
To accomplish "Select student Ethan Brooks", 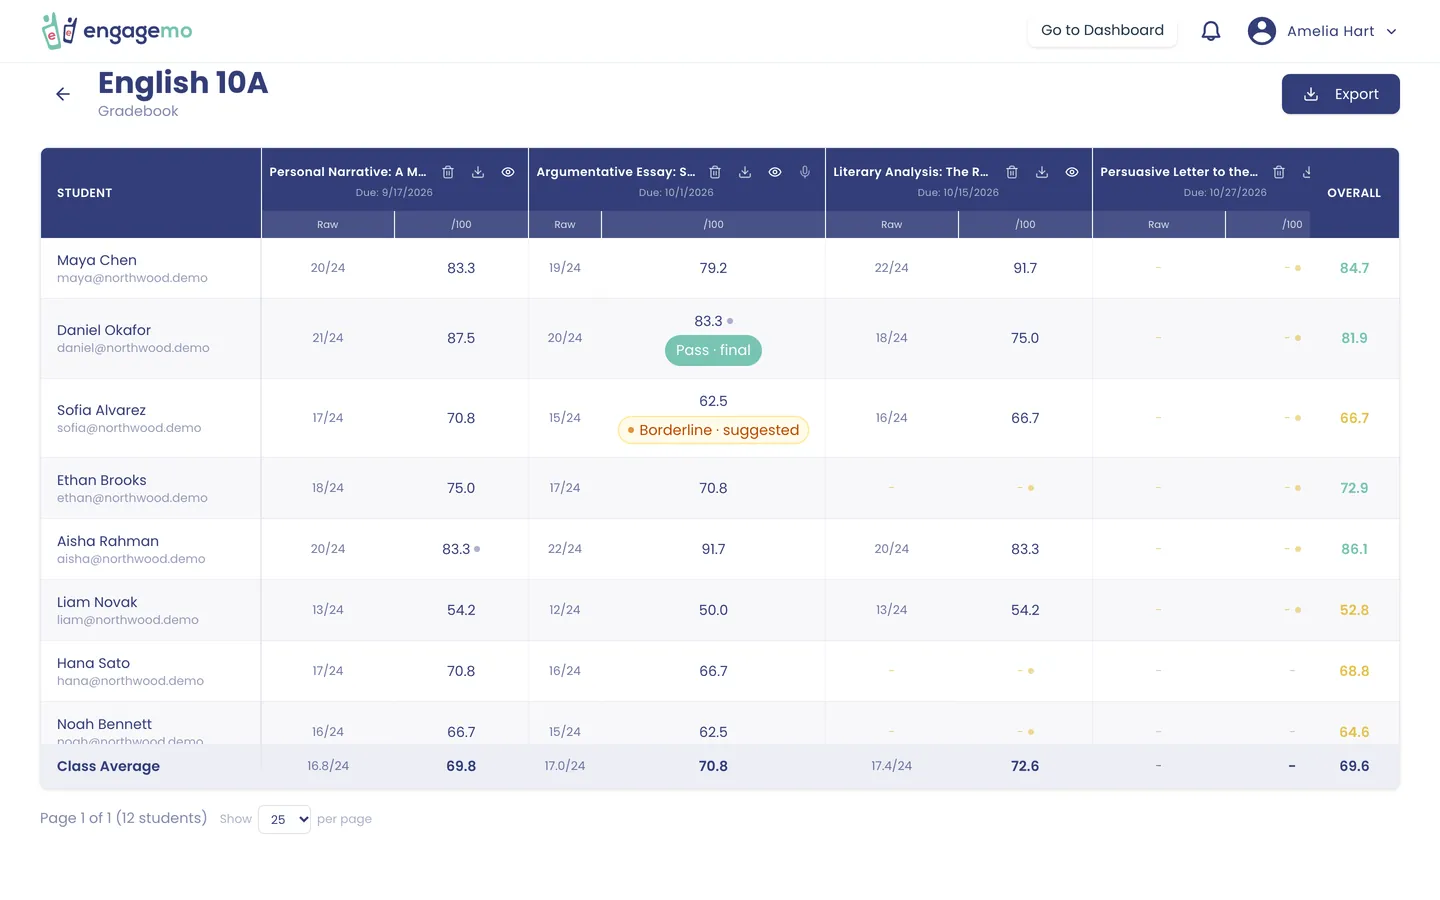I will (101, 480).
